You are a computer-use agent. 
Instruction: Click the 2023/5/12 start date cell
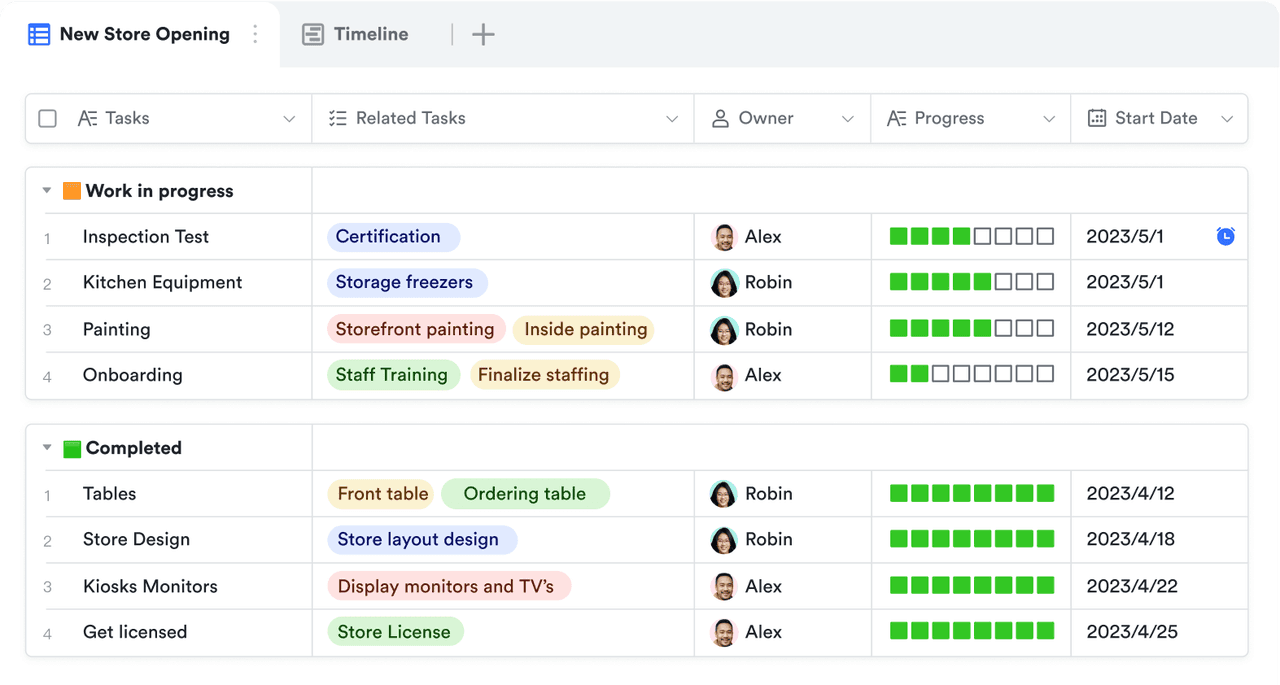[1159, 330]
